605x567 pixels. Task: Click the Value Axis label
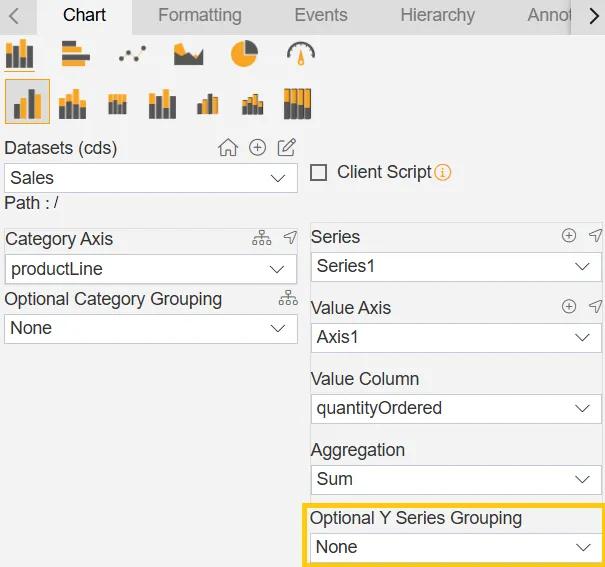pyautogui.click(x=351, y=308)
